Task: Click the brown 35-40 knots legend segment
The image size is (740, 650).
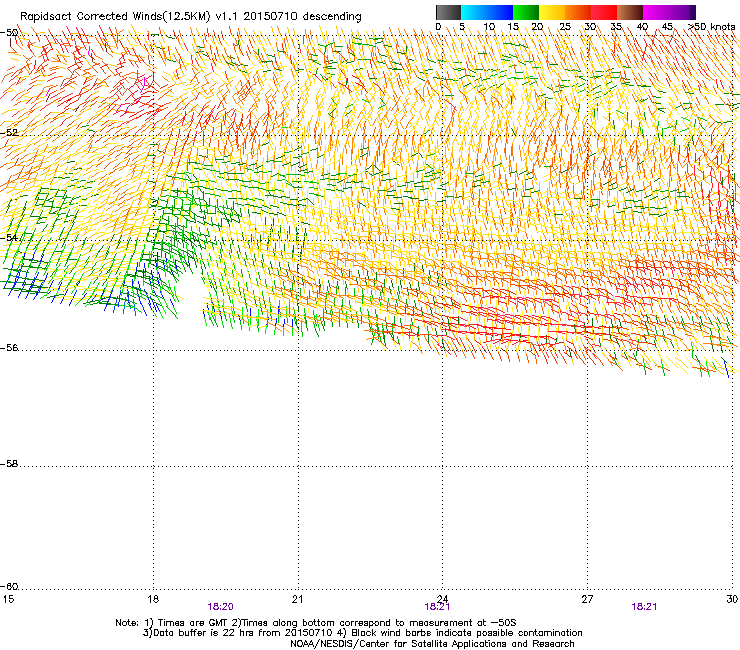Action: (630, 12)
